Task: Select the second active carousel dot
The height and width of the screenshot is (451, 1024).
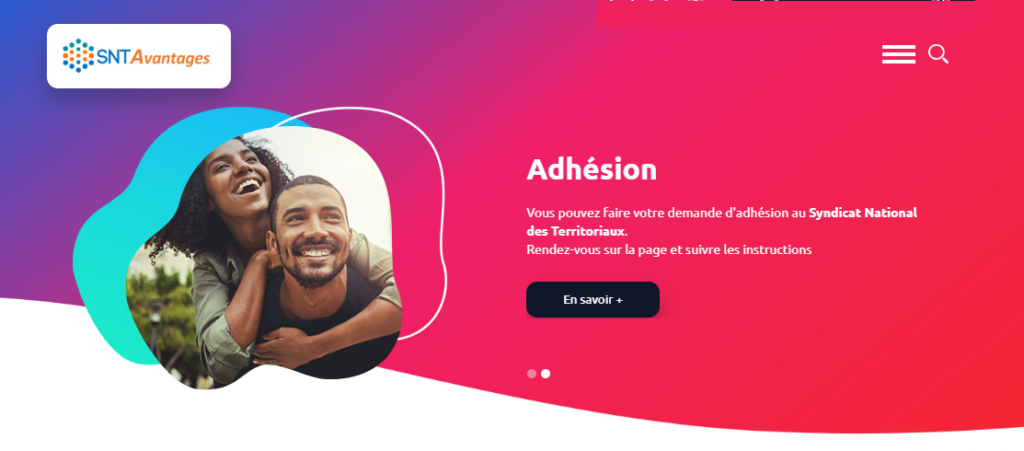Action: (x=545, y=374)
